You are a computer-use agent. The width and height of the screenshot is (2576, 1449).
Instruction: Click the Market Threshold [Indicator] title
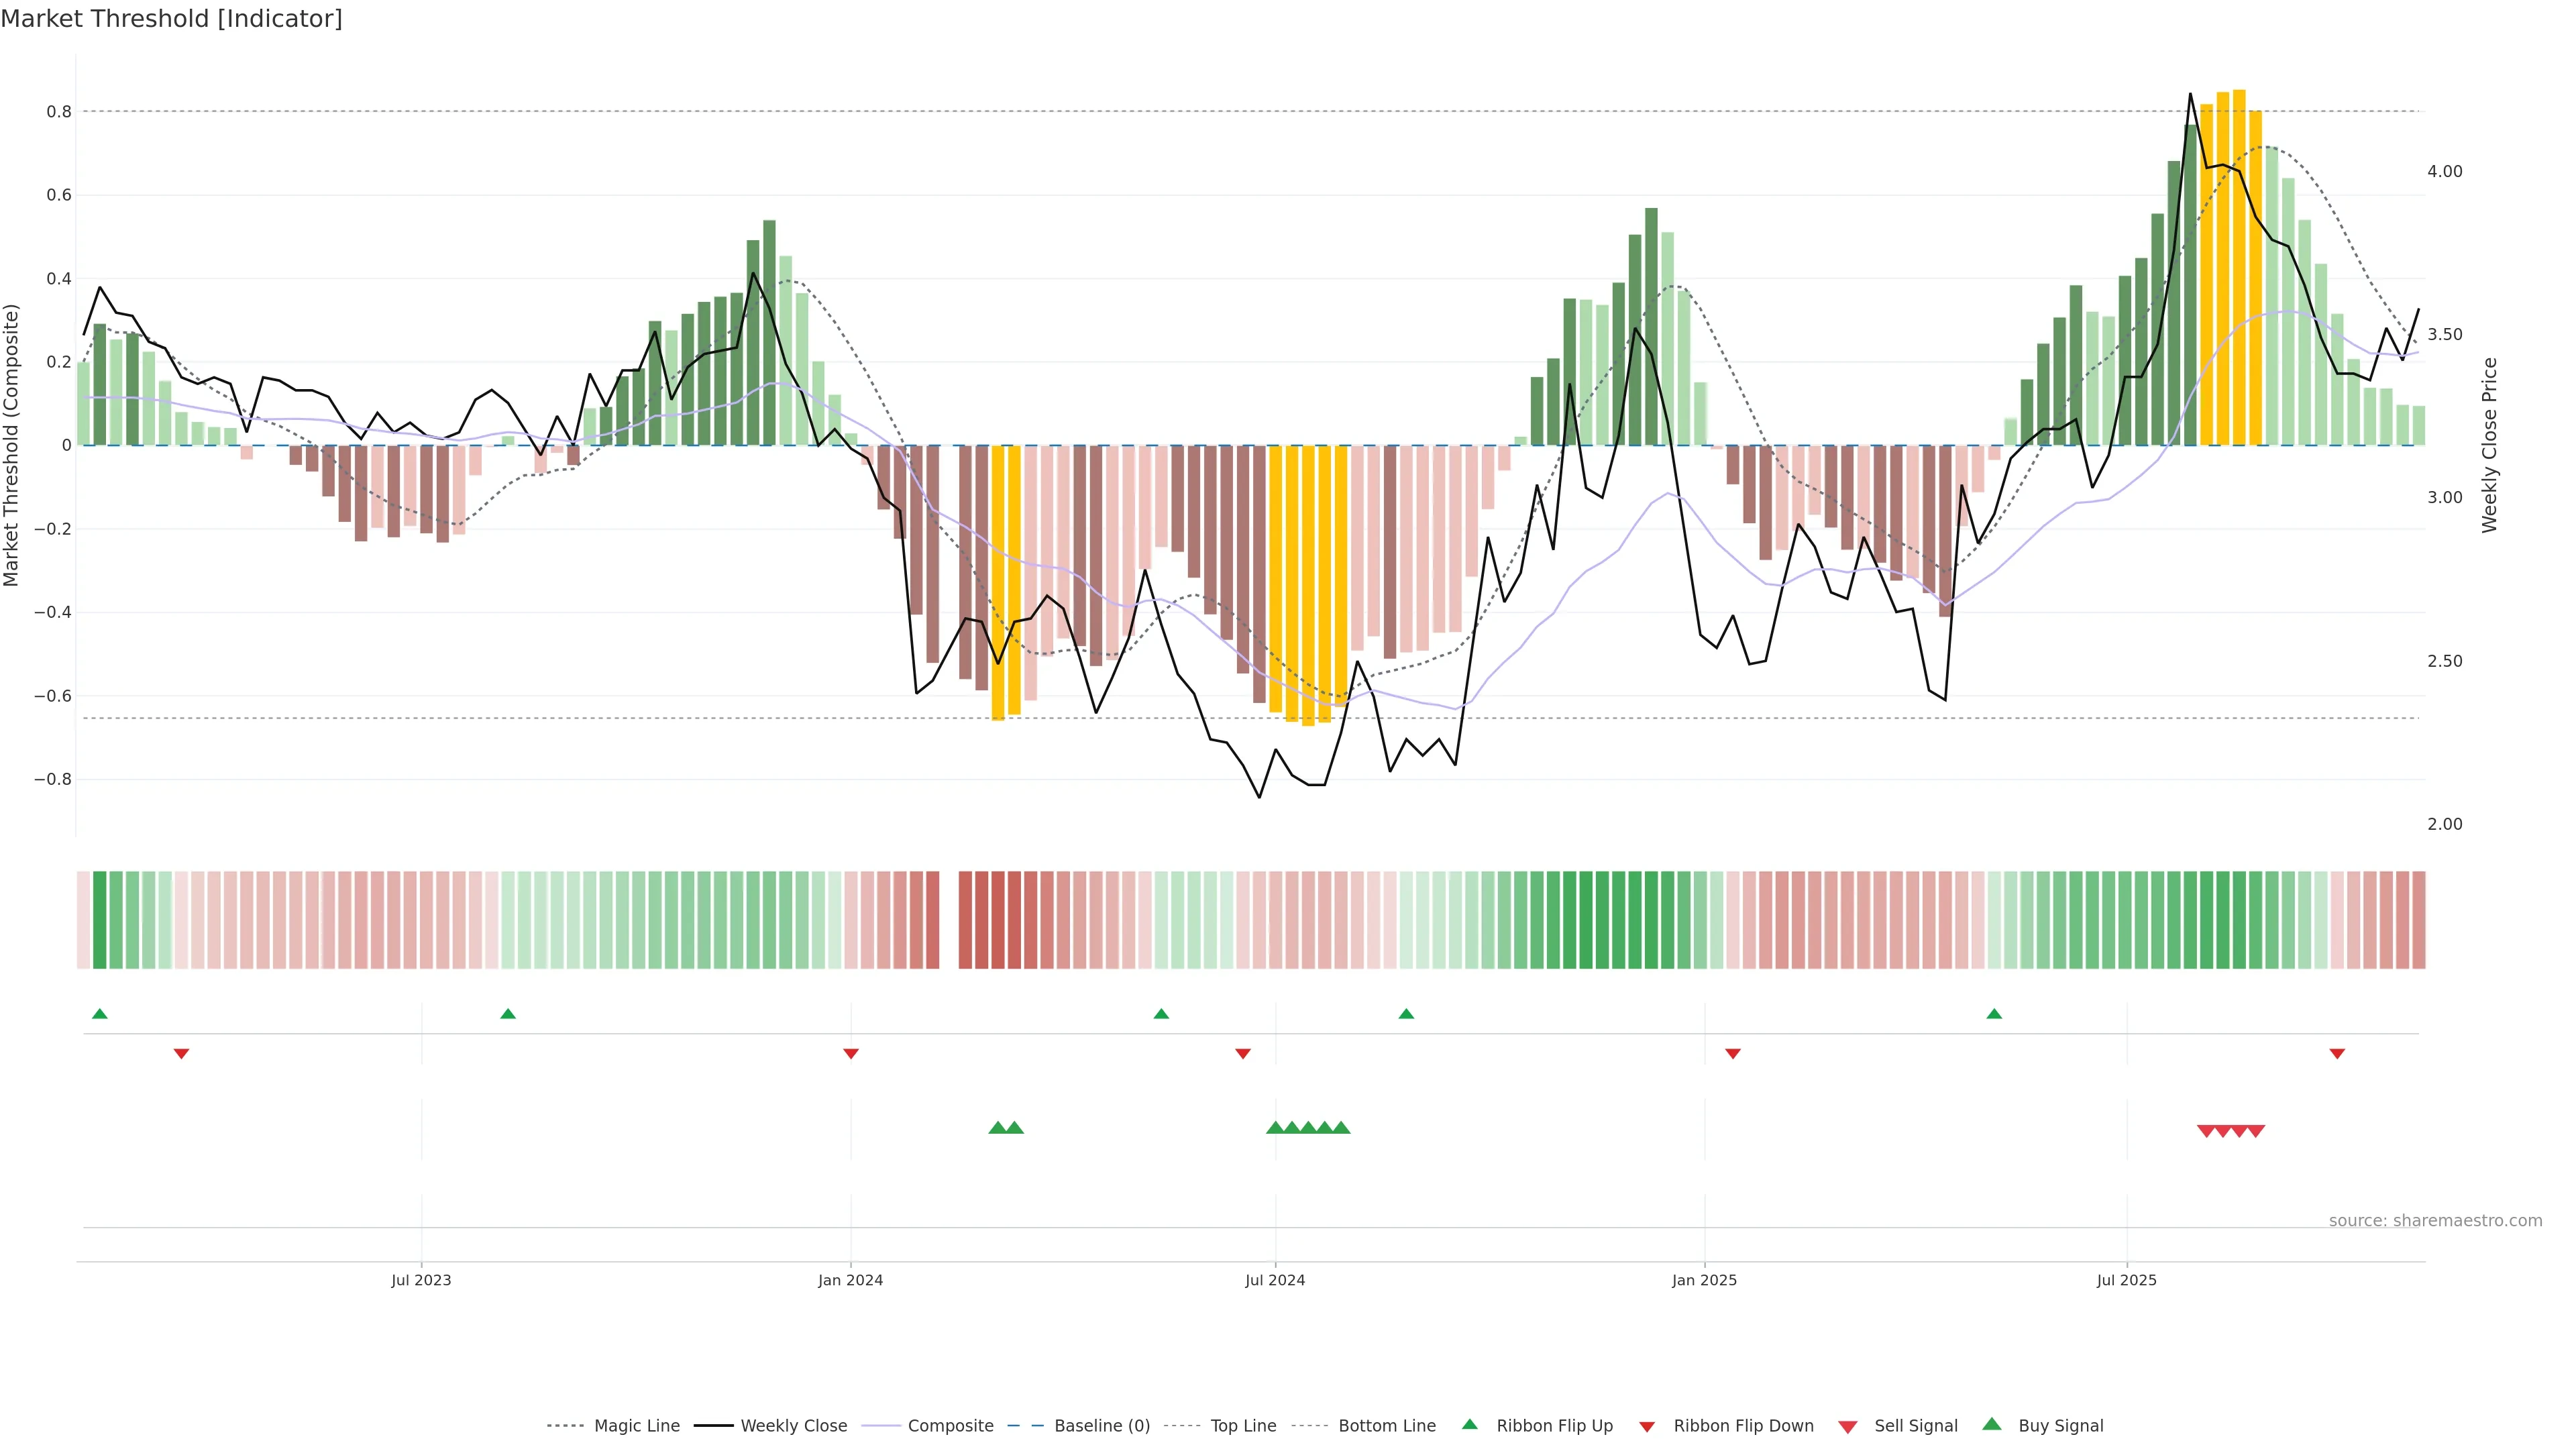171,19
